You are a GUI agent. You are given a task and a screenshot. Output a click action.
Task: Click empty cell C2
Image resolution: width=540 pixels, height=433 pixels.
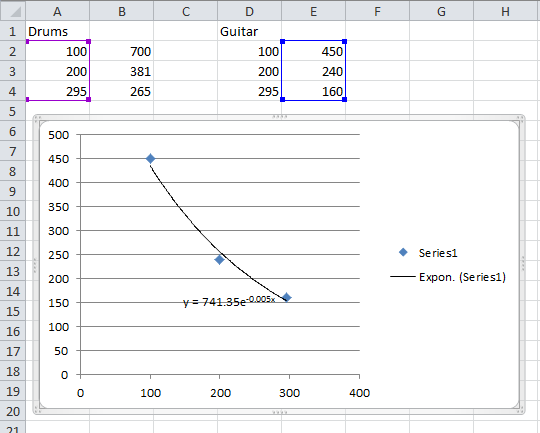pos(186,51)
